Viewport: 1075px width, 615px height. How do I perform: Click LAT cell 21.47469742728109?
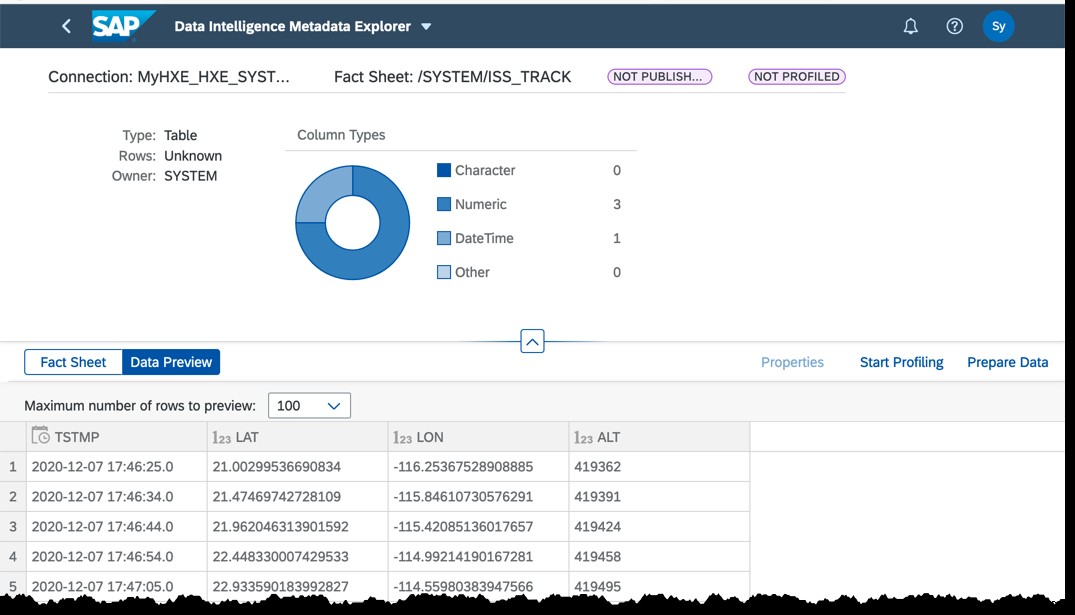click(x=298, y=496)
